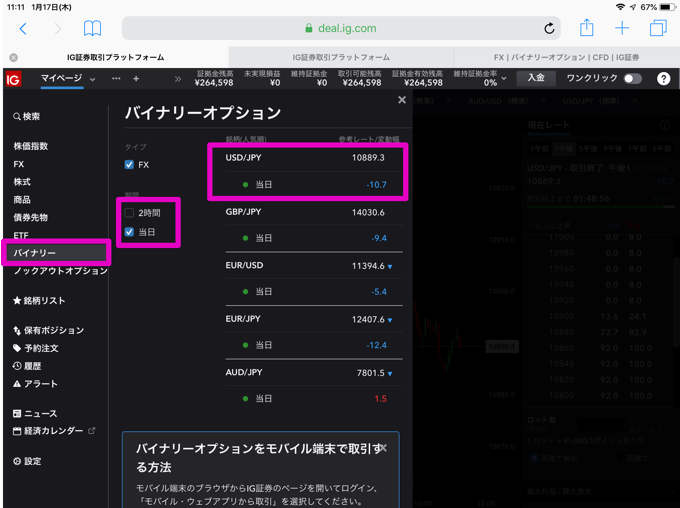
Task: Open ニュース news
Action: coord(35,414)
